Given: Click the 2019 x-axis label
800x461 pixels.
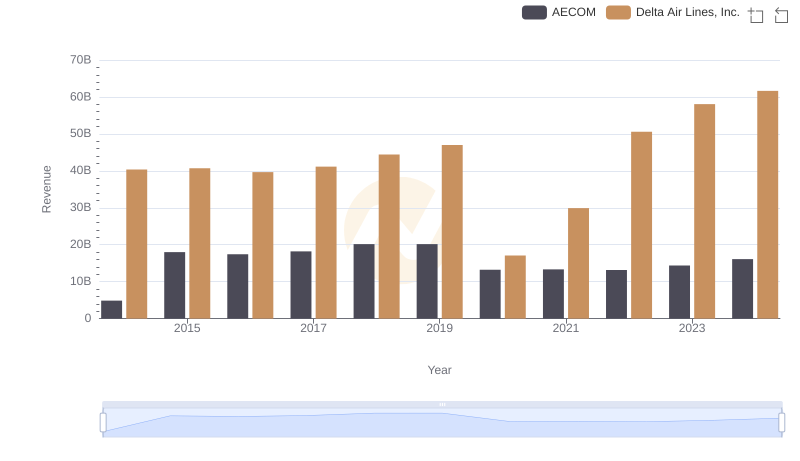Looking at the screenshot, I should point(439,328).
